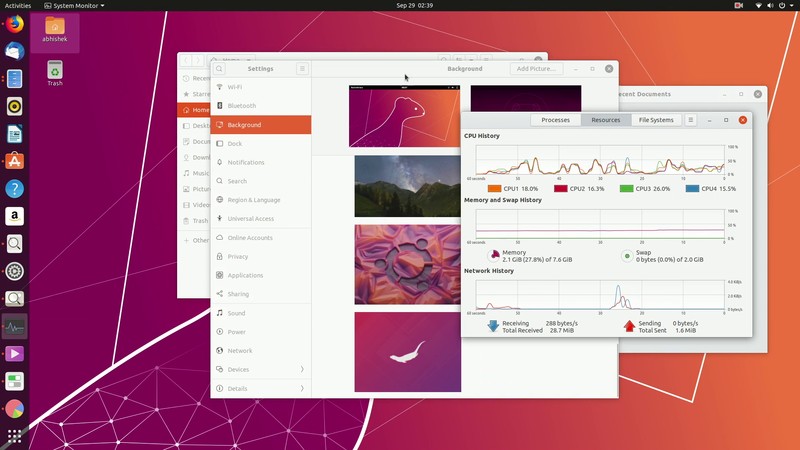This screenshot has width=800, height=450.
Task: Expand the Devices settings section
Action: tap(260, 369)
